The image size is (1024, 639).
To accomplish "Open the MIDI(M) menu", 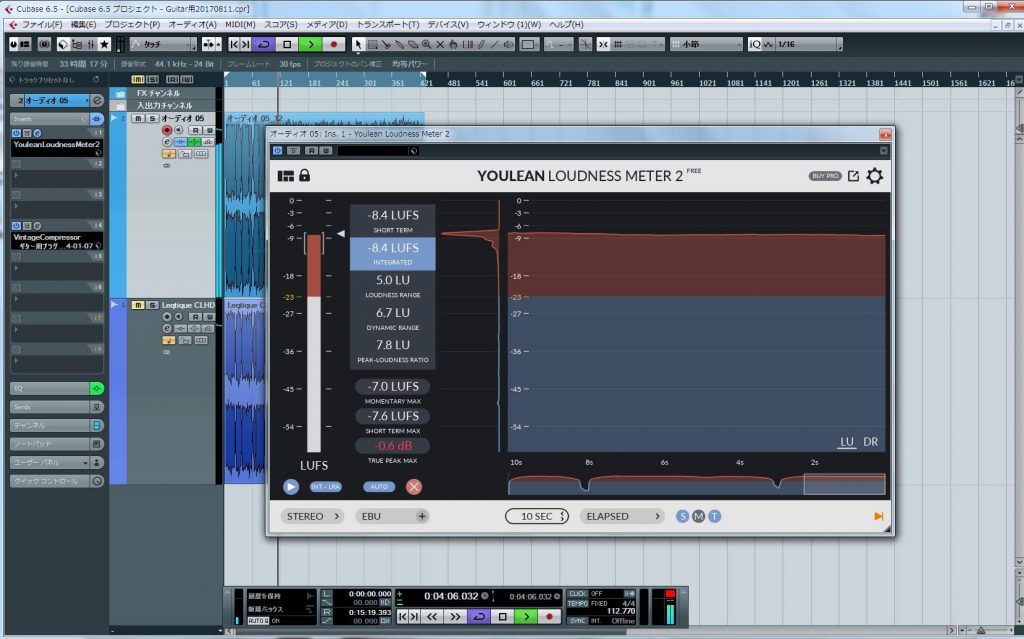I will point(239,24).
